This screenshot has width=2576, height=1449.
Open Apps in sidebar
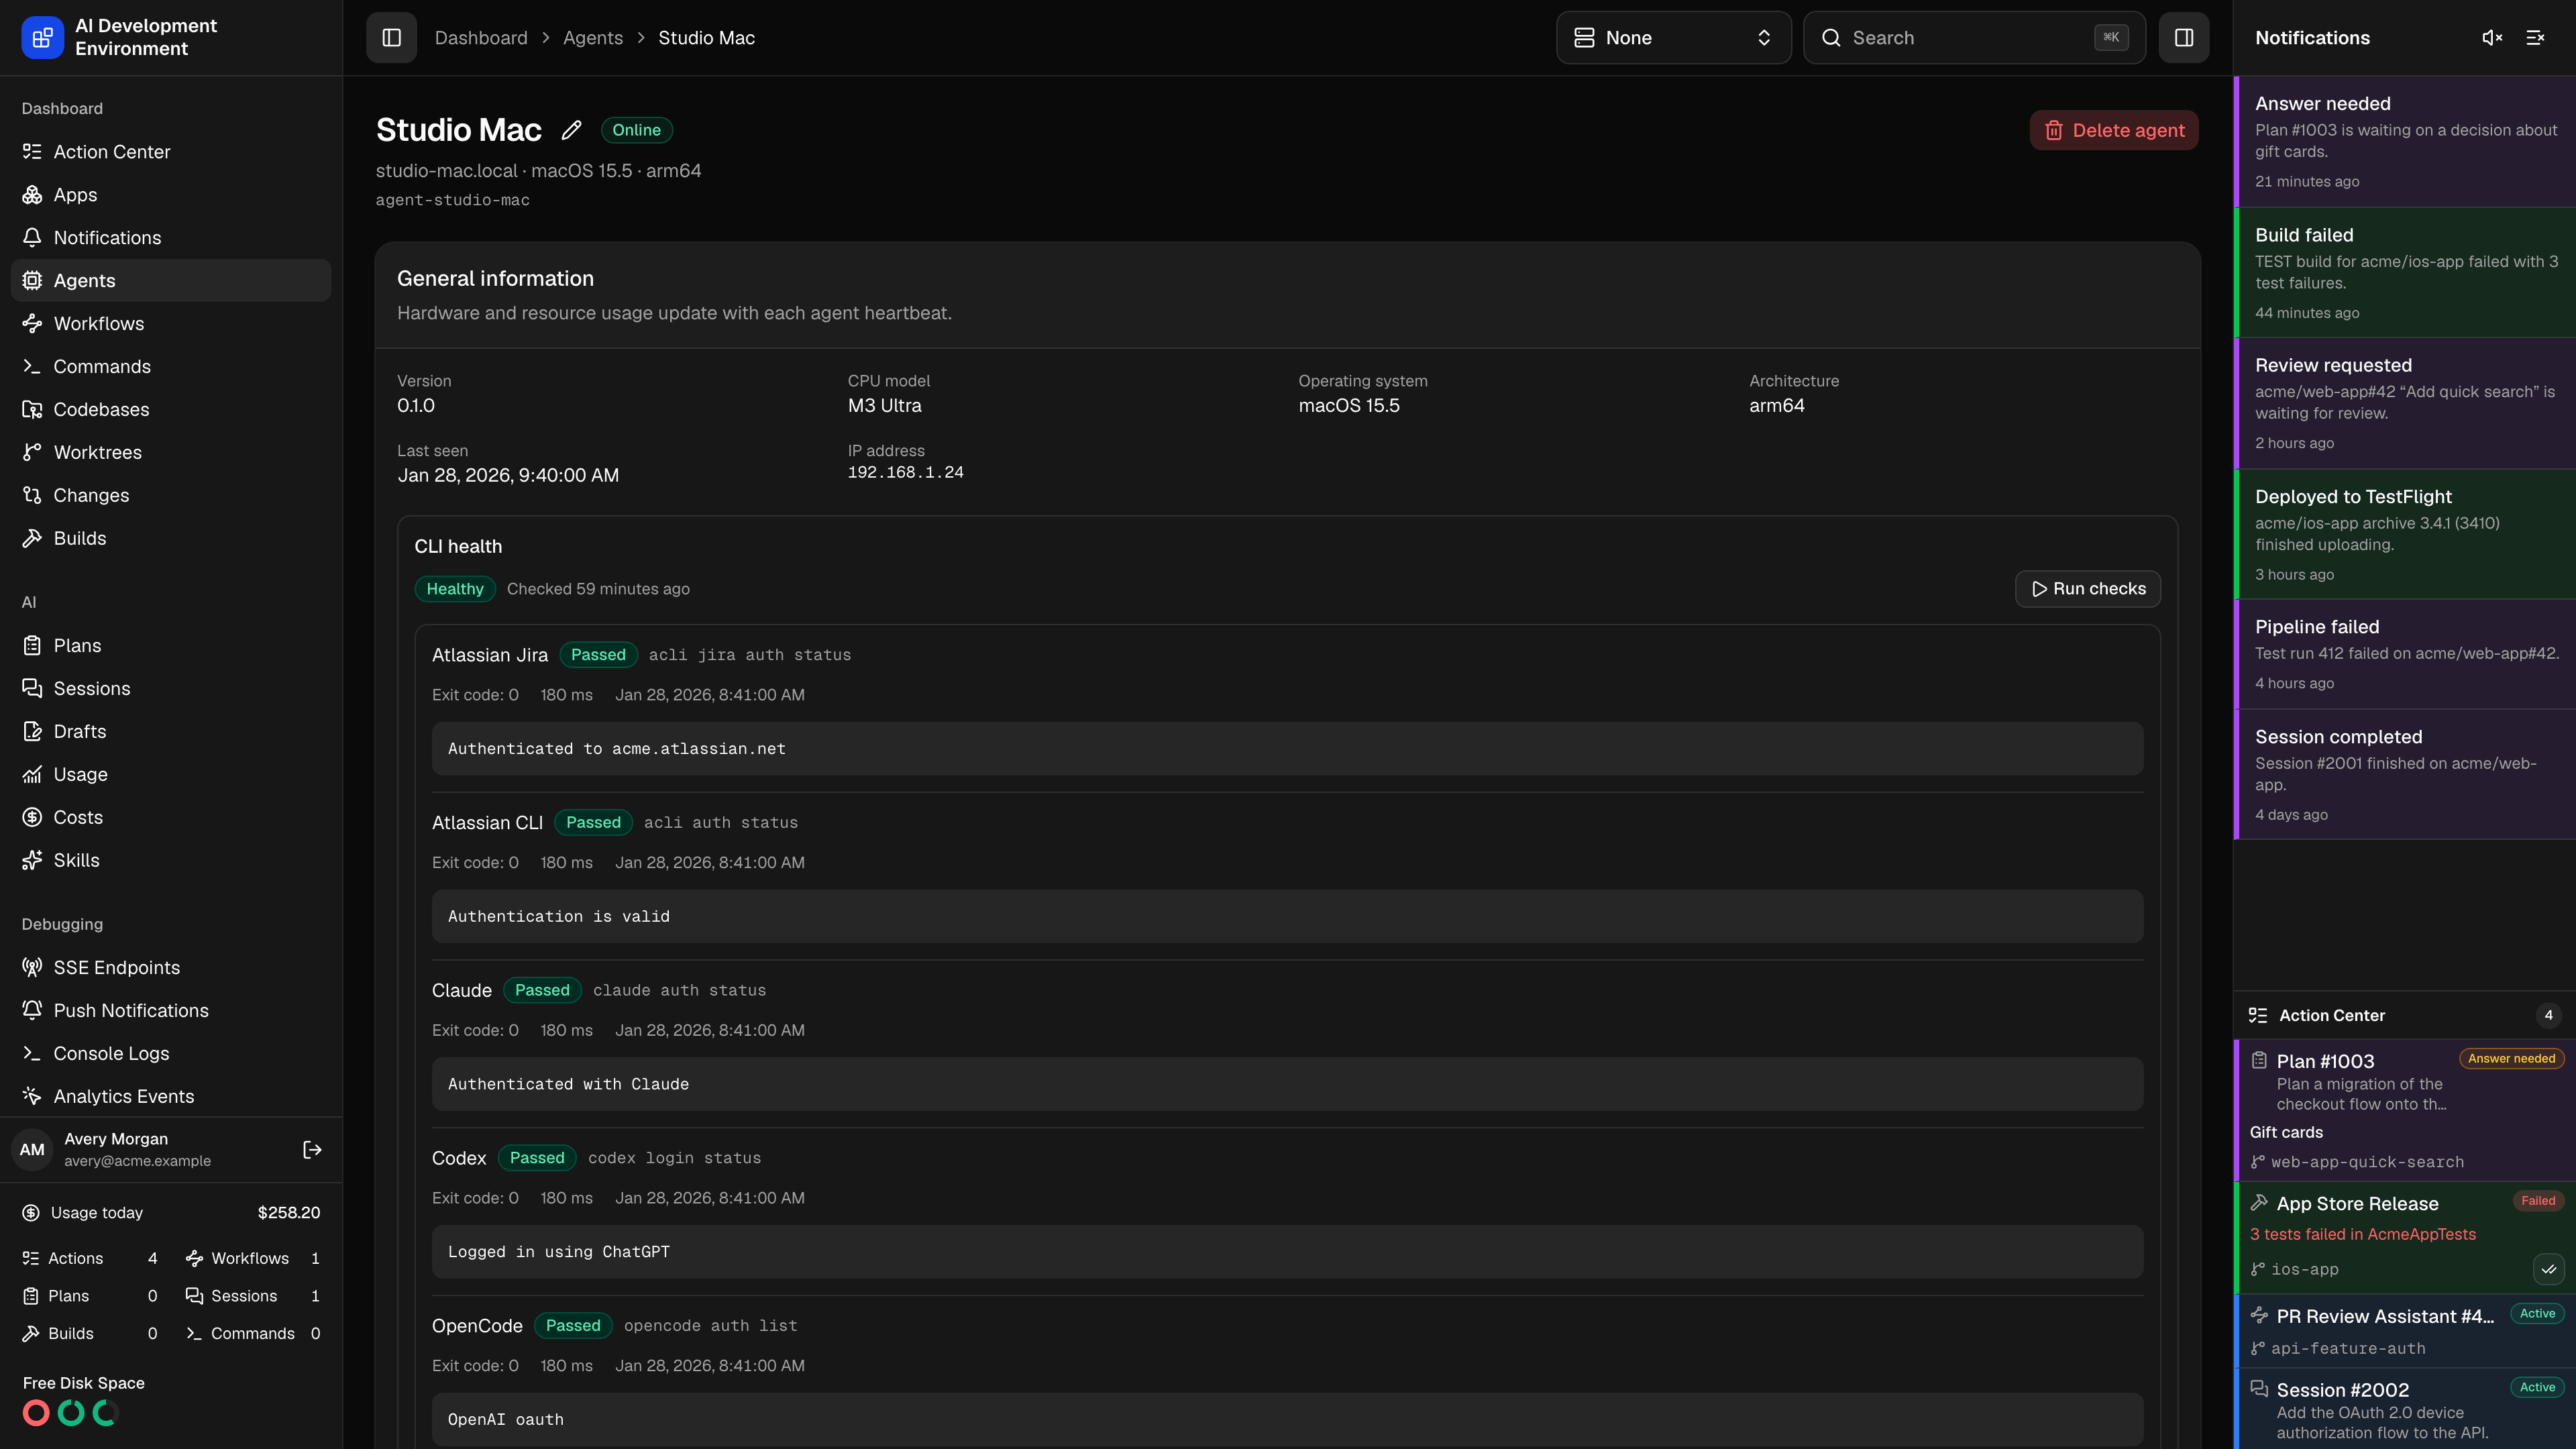click(171, 195)
